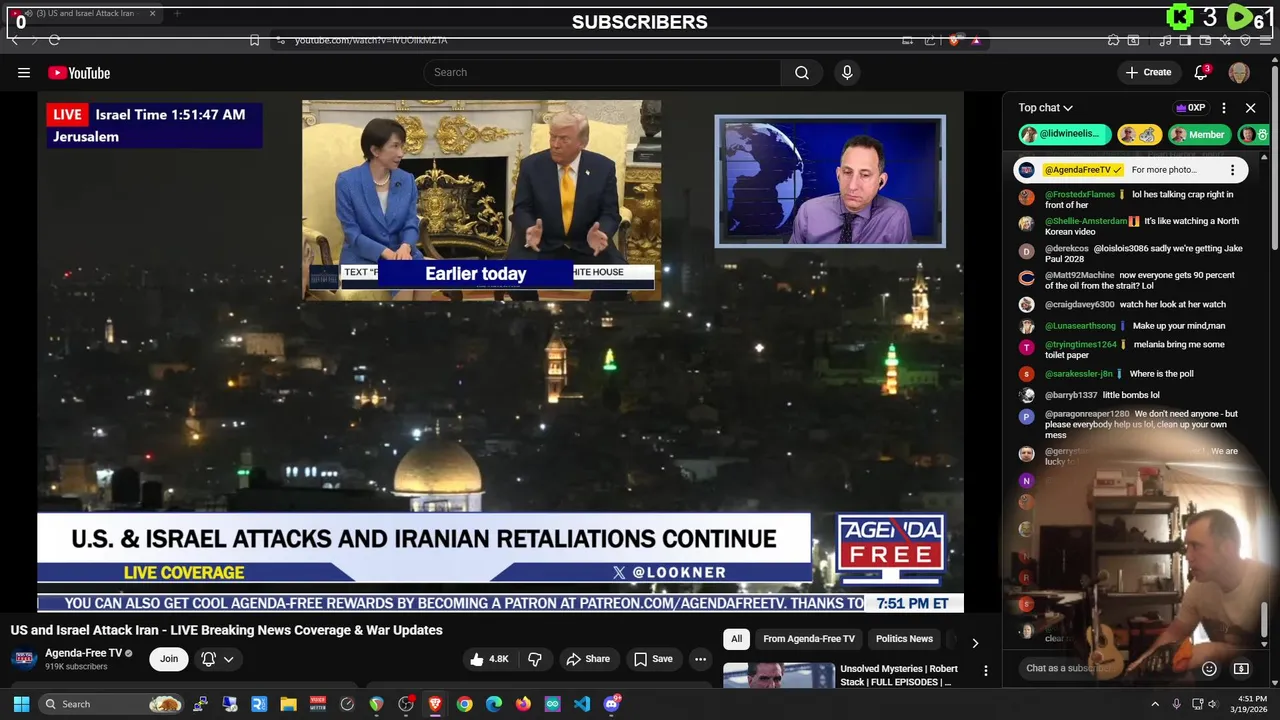Viewport: 1280px width, 720px height.
Task: Save the video to a playlist
Action: point(653,659)
